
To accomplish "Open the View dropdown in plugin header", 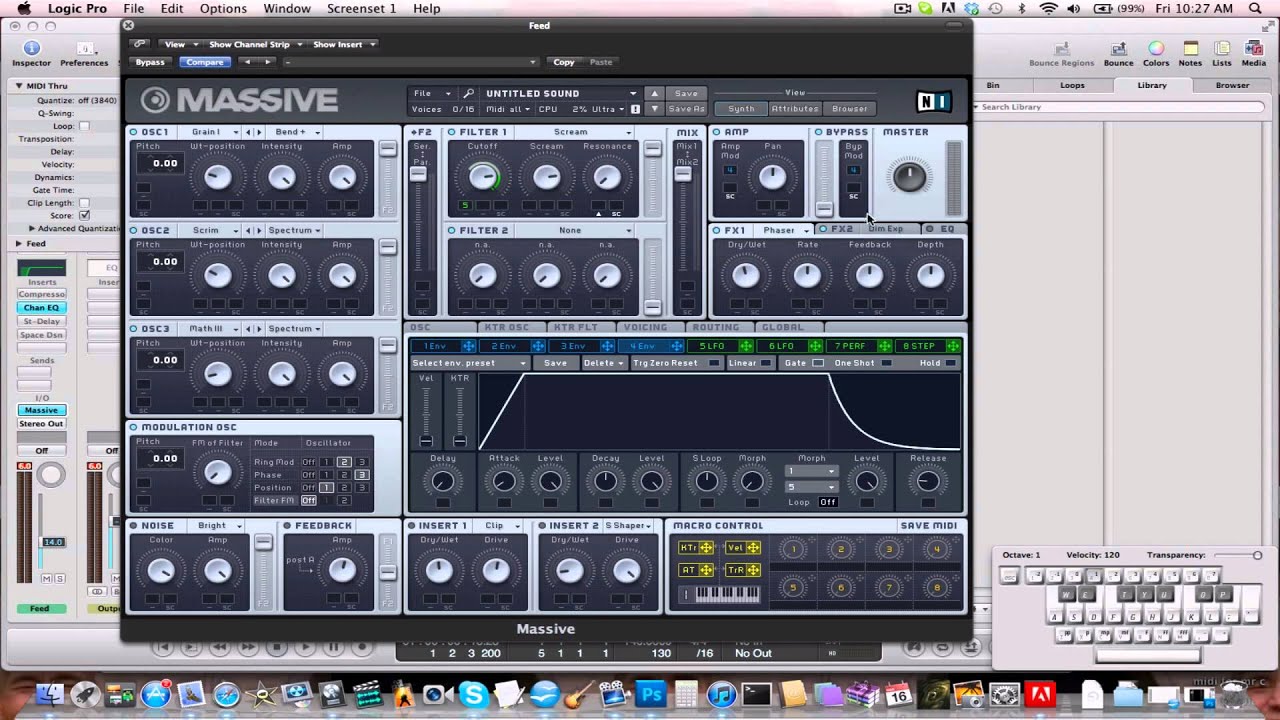I will click(x=180, y=44).
